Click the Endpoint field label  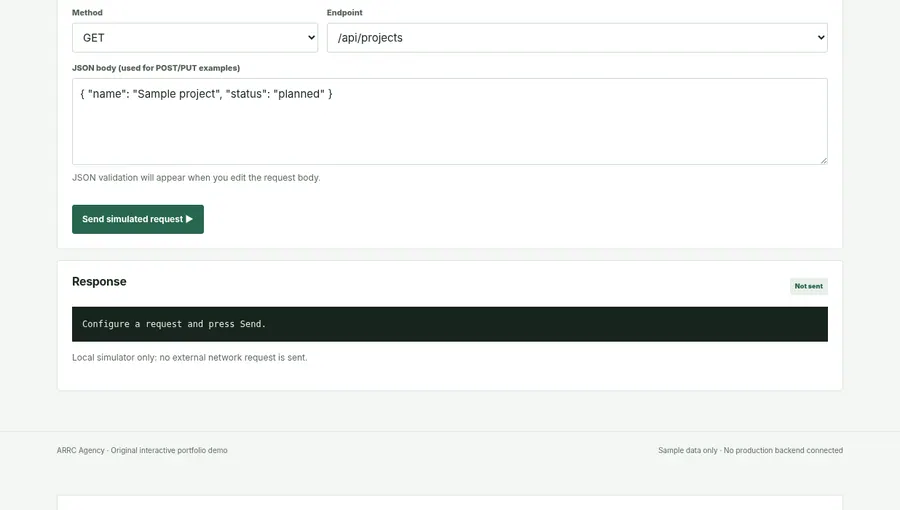click(344, 13)
